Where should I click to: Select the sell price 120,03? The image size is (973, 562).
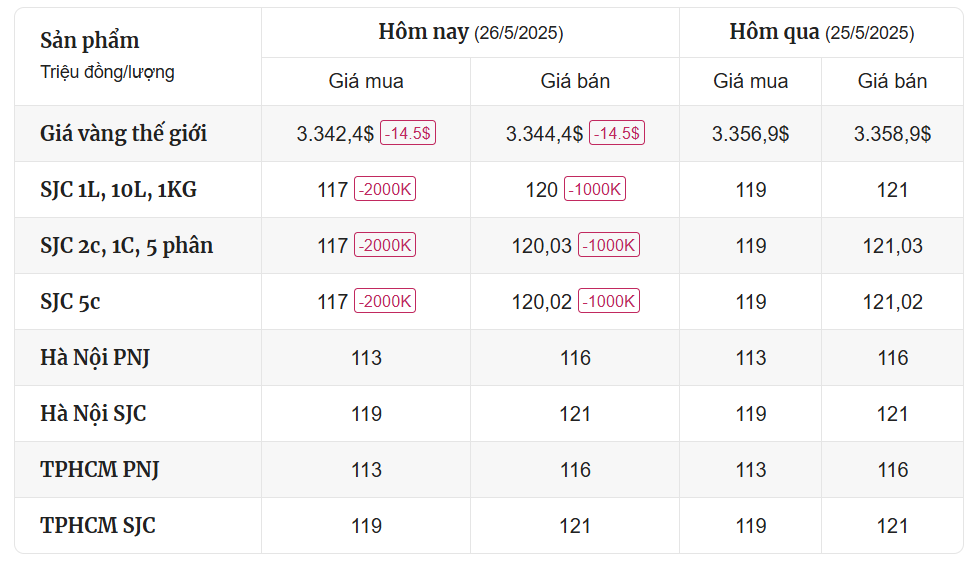click(542, 246)
